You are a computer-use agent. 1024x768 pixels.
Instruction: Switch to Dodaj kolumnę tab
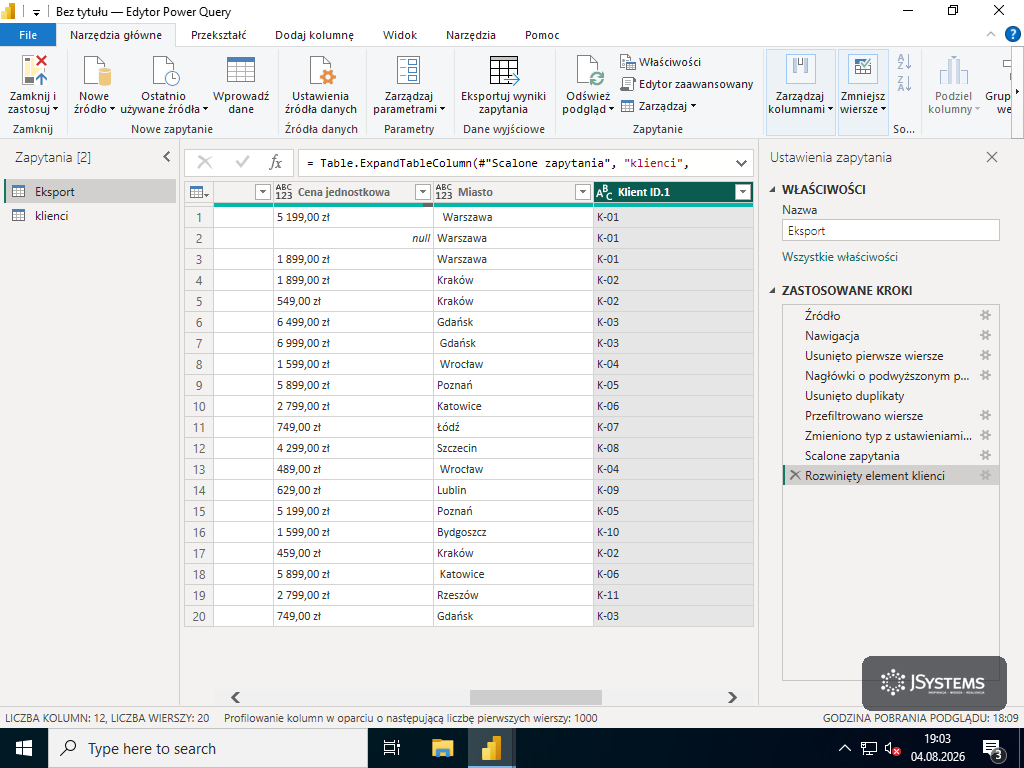(x=314, y=35)
